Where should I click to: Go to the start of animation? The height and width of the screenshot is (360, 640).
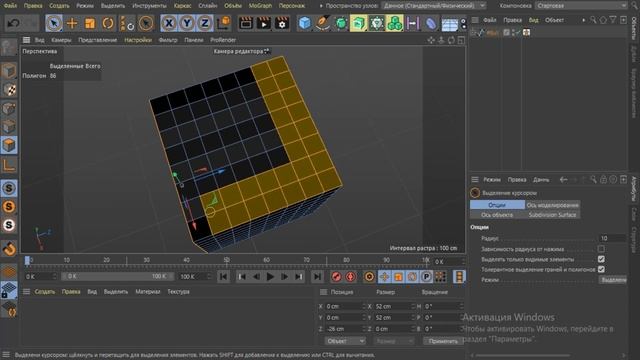point(223,277)
